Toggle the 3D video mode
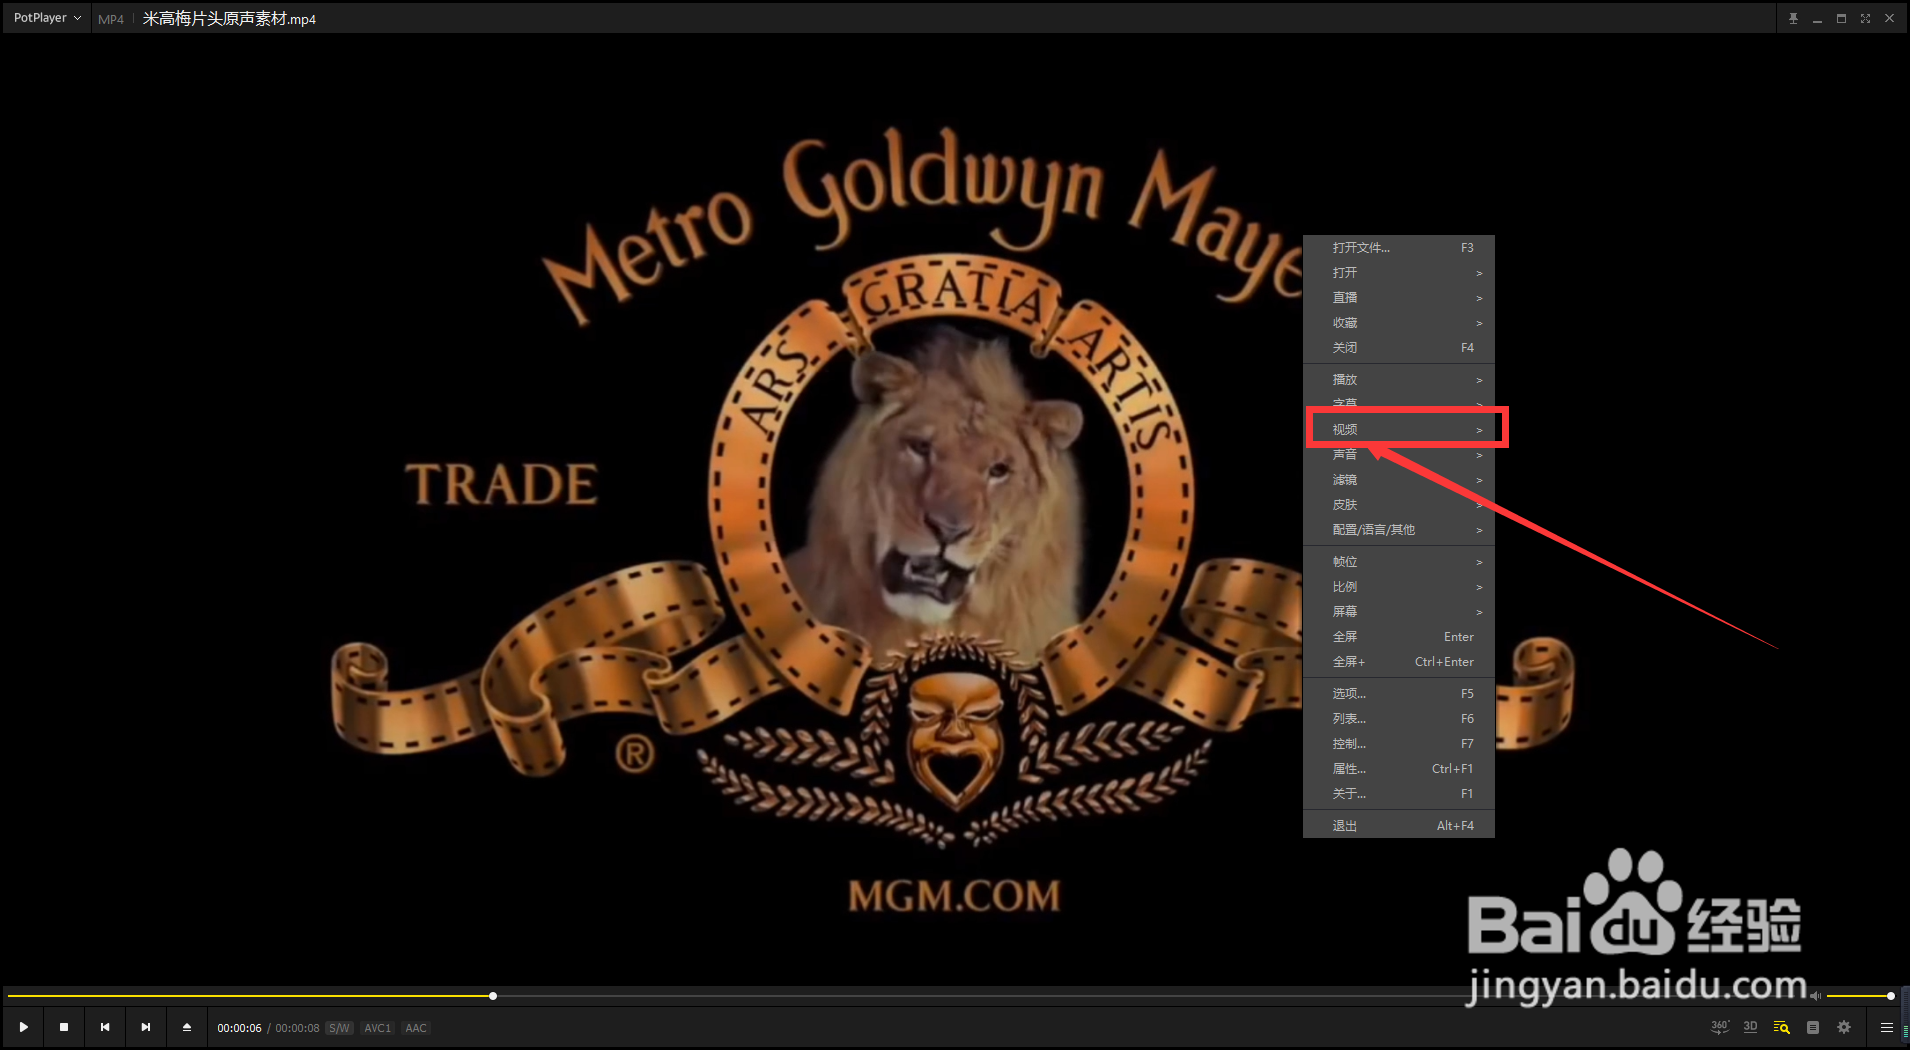Viewport: 1910px width, 1050px height. (1750, 1027)
